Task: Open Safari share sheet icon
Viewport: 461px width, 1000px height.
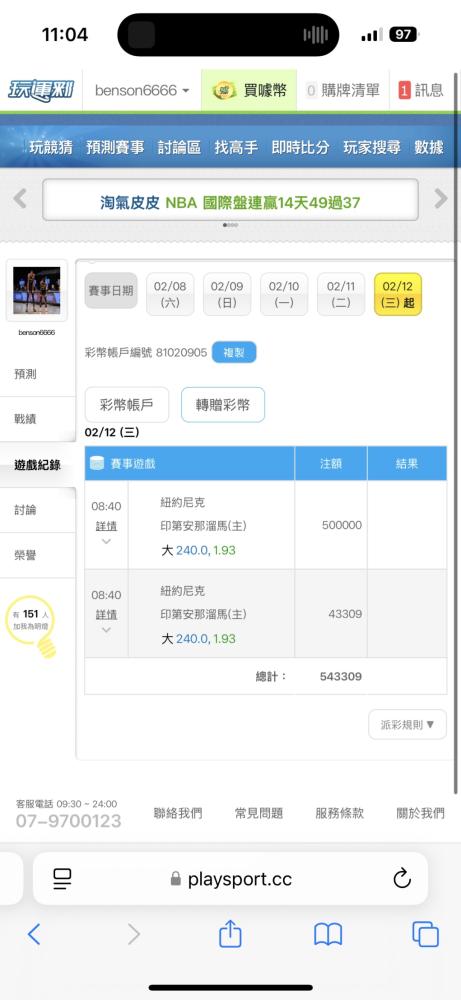Action: point(230,934)
